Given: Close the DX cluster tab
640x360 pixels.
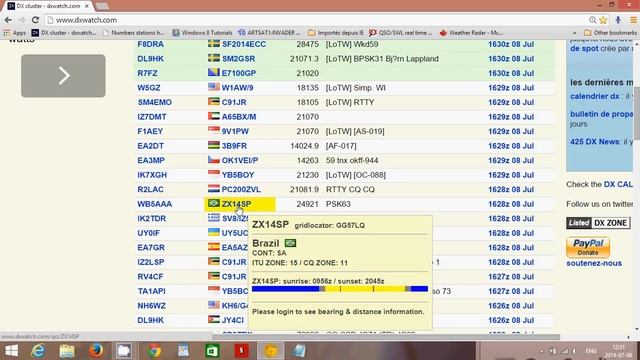Looking at the screenshot, I should [x=87, y=6].
